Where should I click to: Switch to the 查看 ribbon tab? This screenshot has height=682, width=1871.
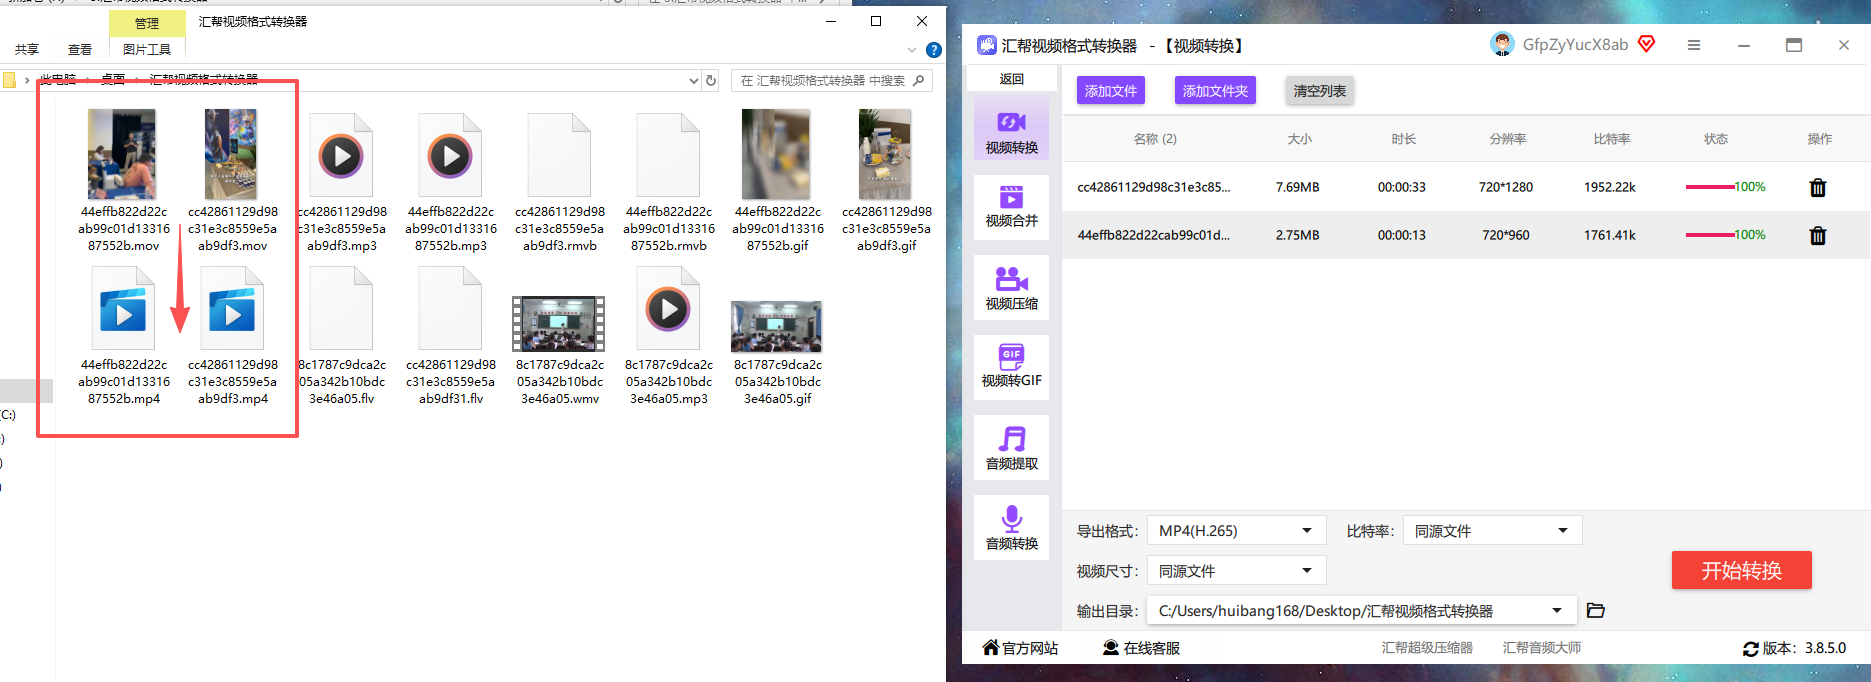pyautogui.click(x=80, y=49)
